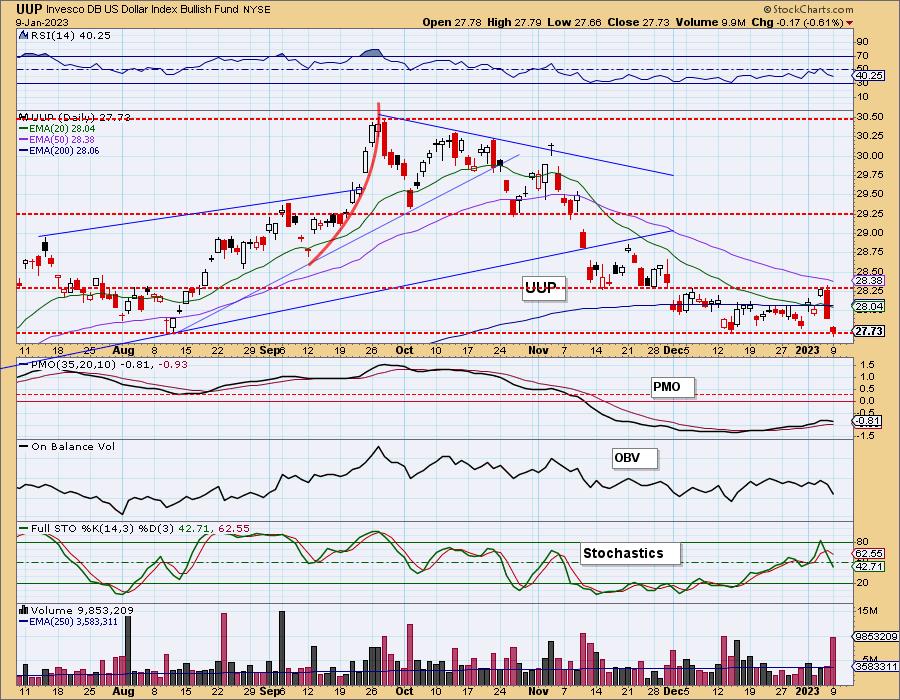
Task: Click the UUP ticker symbol in the title
Action: (x=29, y=9)
